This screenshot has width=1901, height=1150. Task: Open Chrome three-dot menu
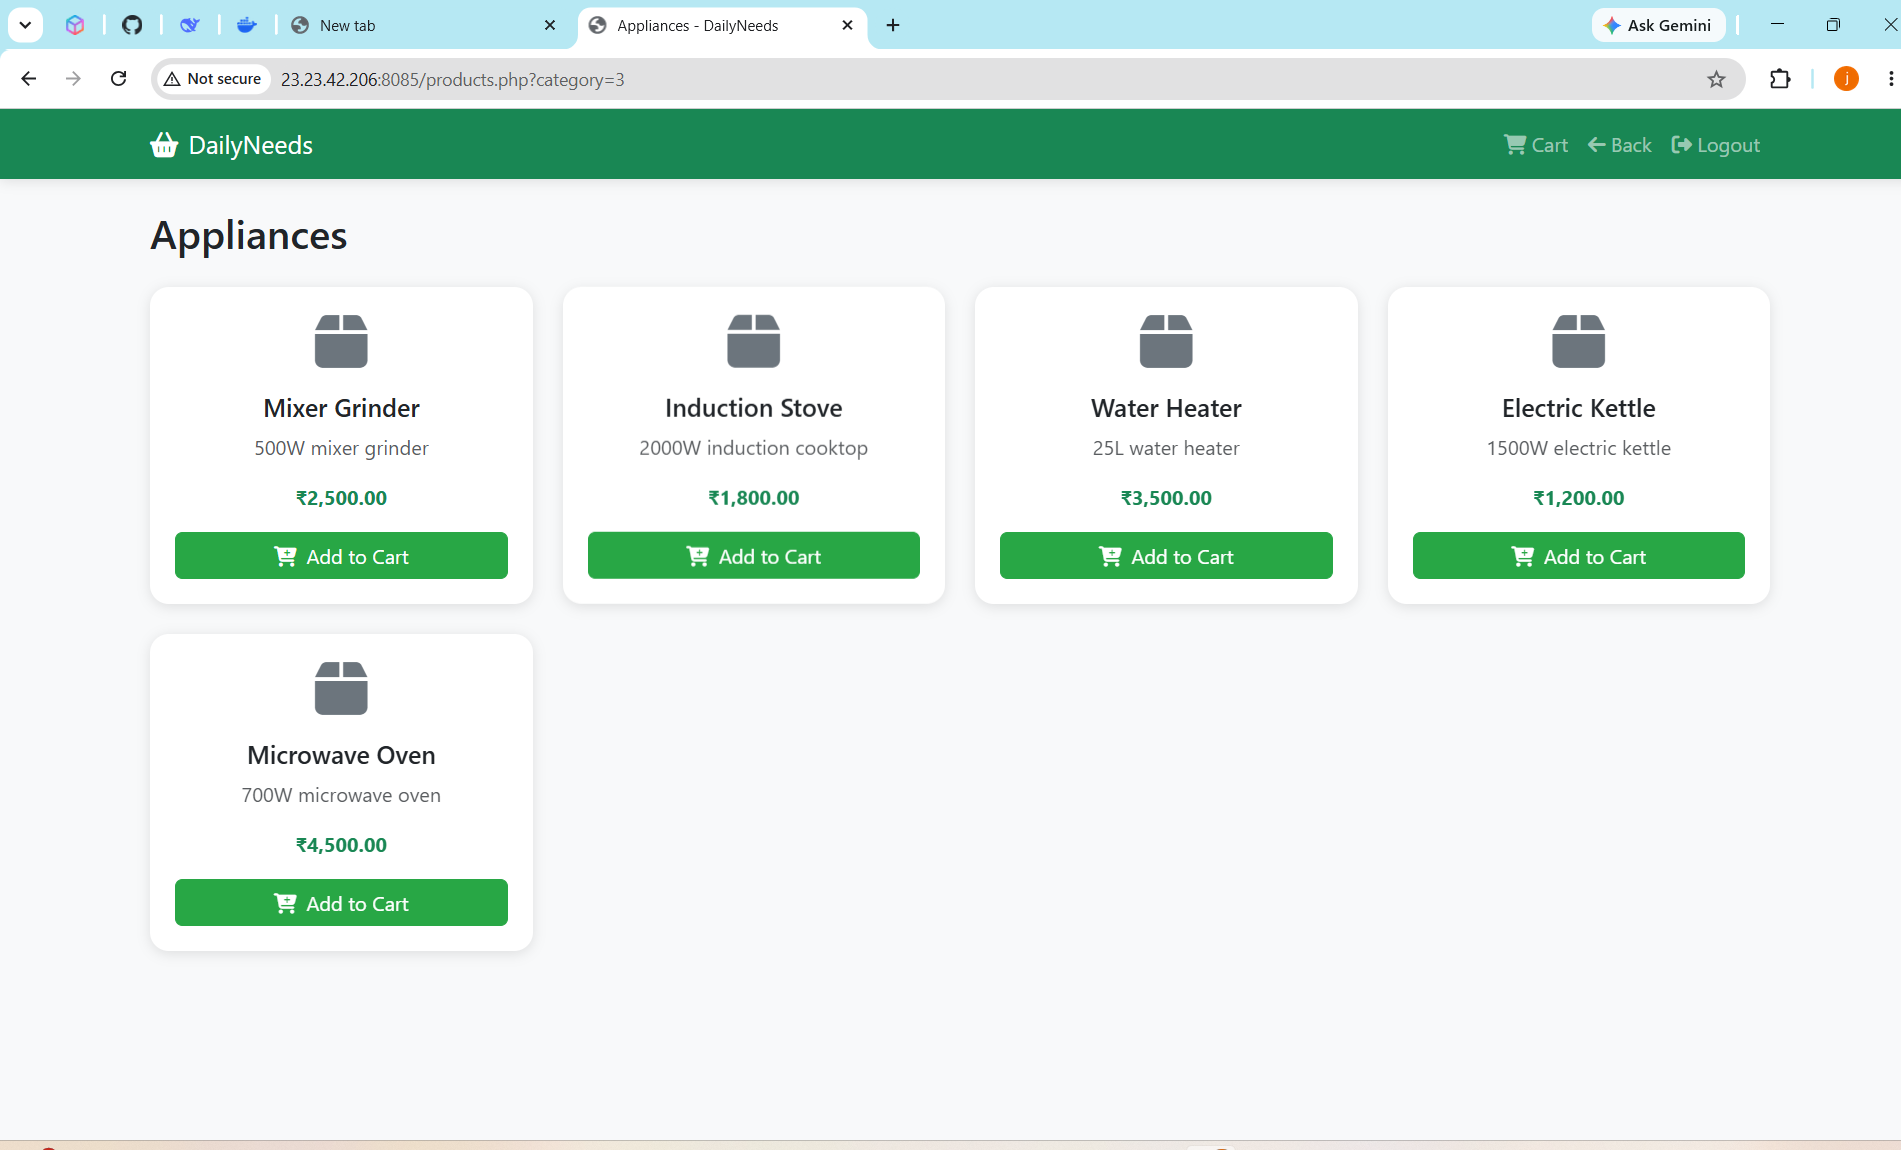click(x=1890, y=79)
